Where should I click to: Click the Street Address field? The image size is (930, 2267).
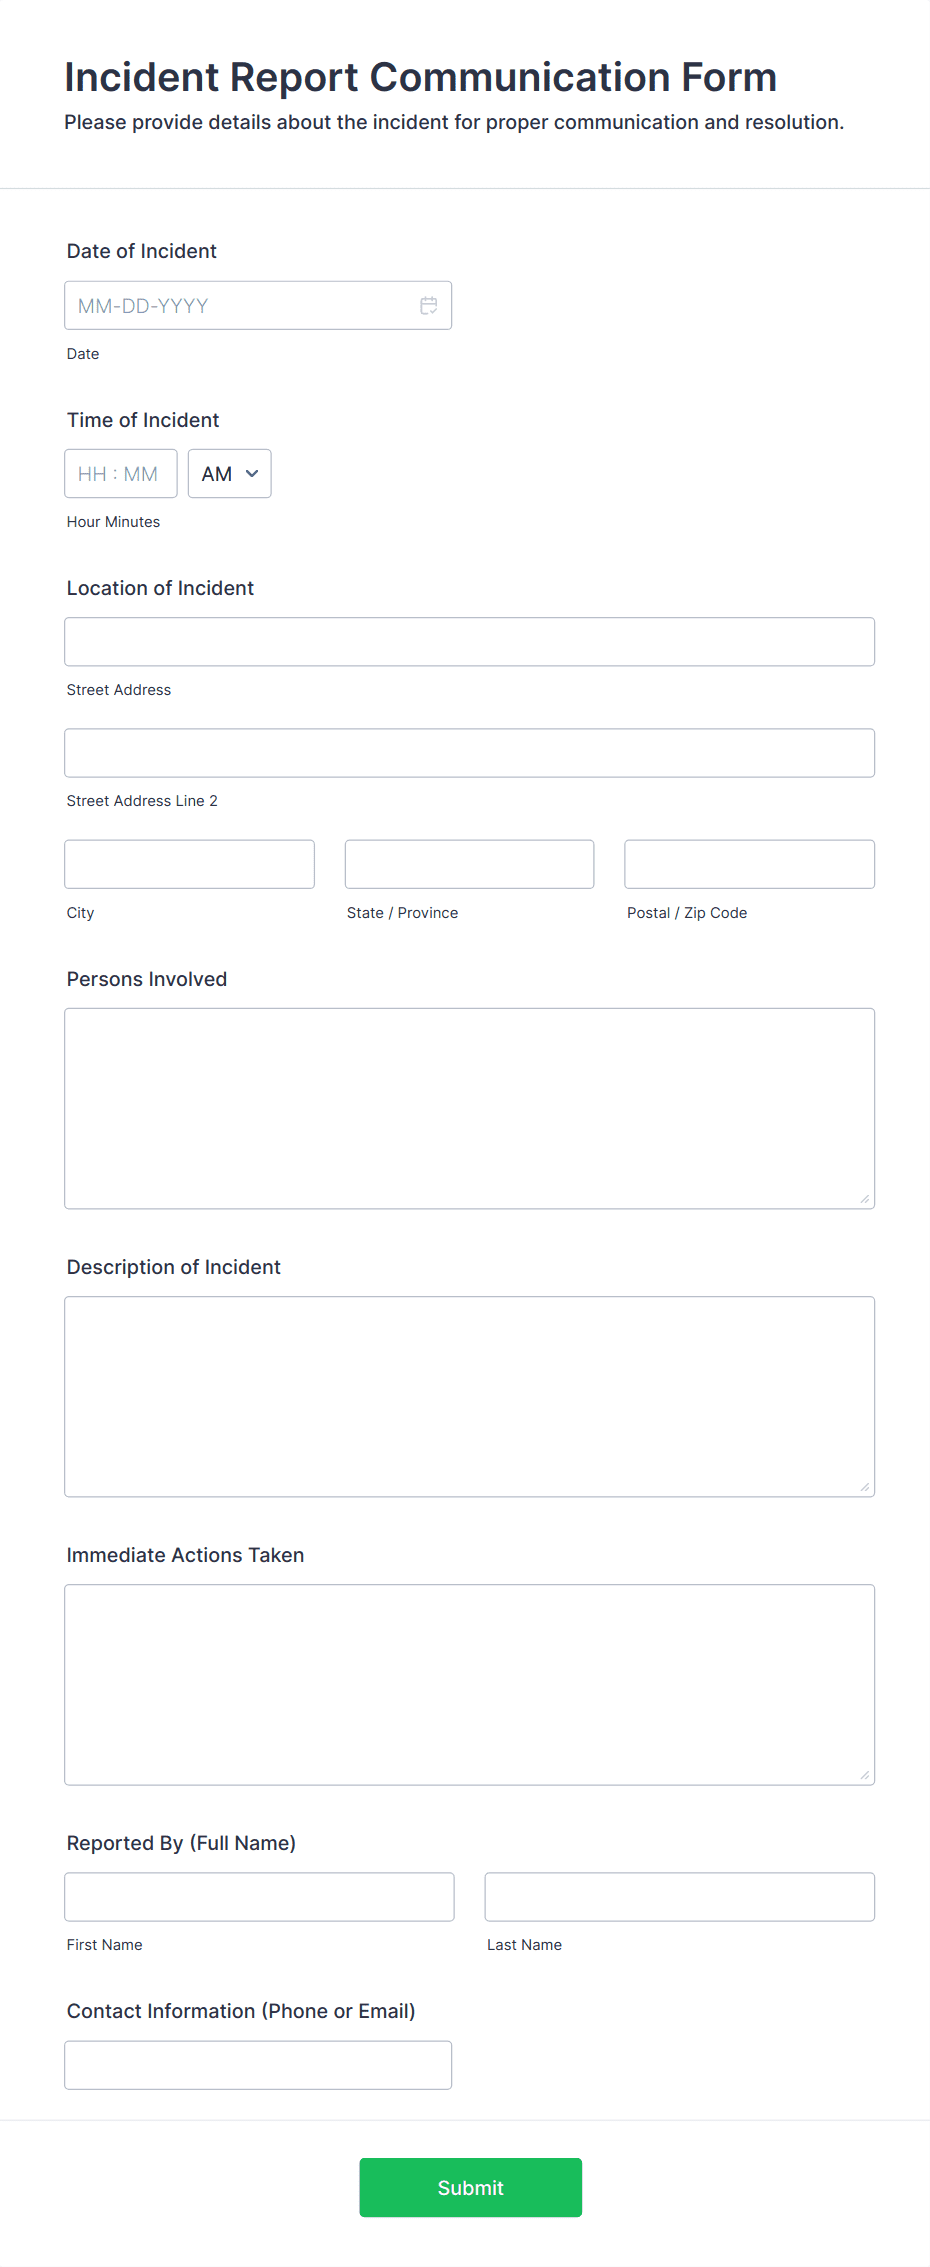(469, 641)
